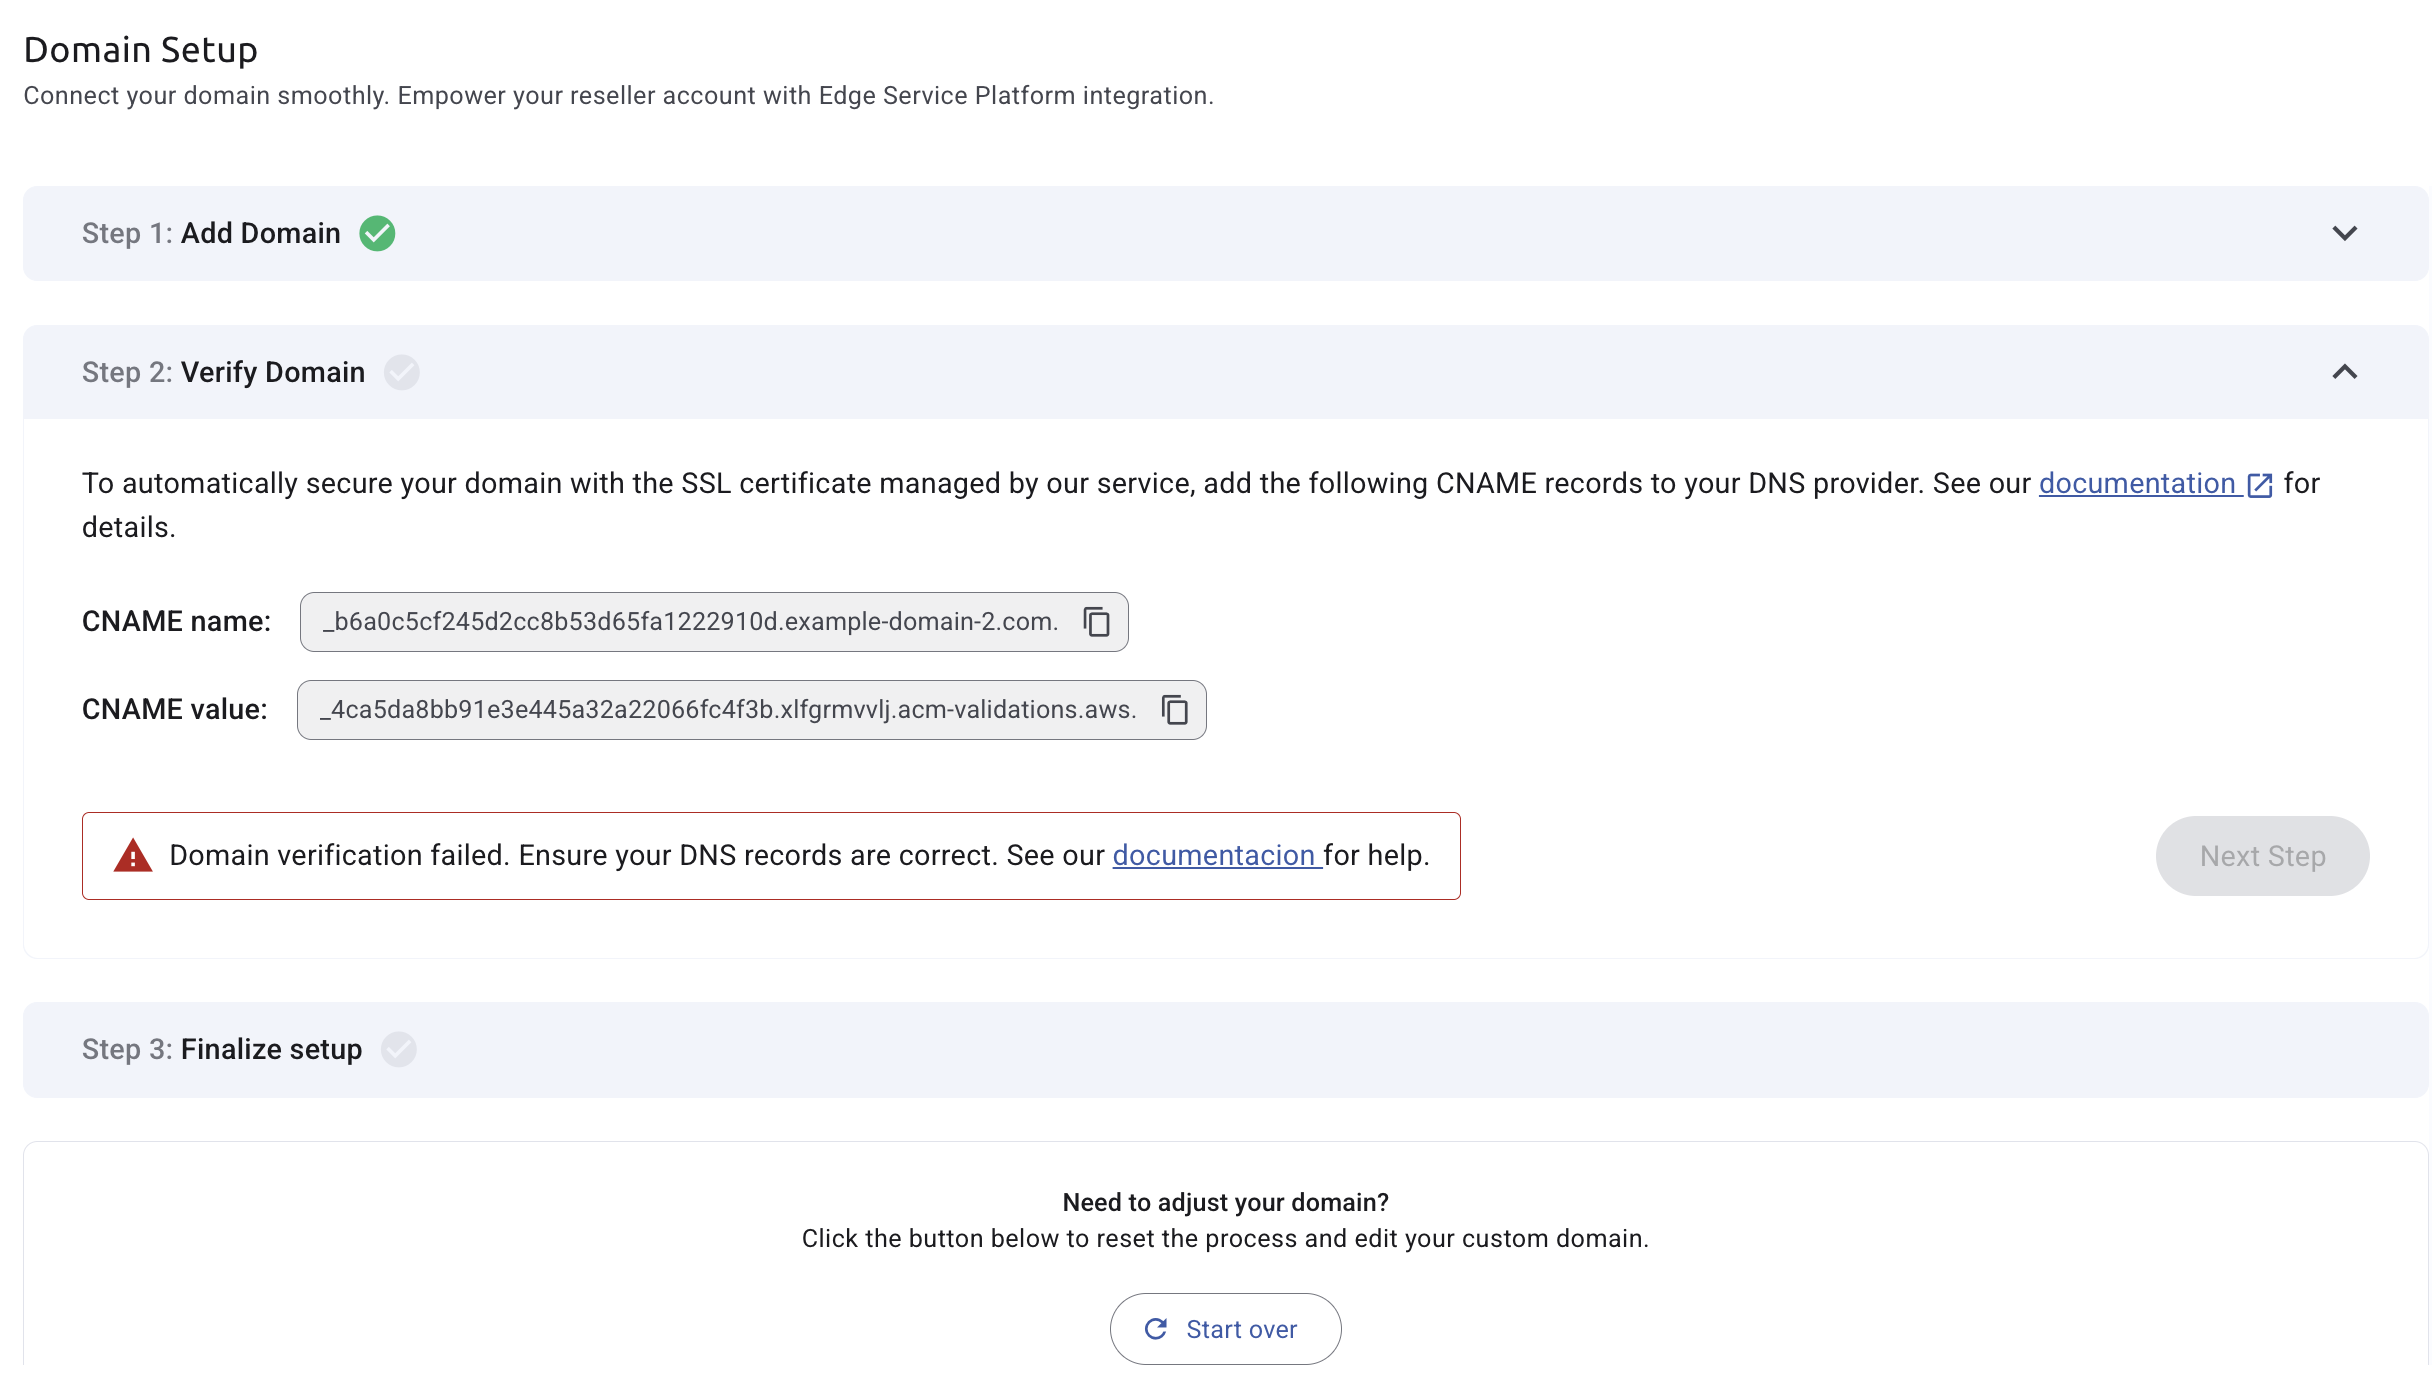
Task: Click the red warning triangle icon
Action: point(133,856)
